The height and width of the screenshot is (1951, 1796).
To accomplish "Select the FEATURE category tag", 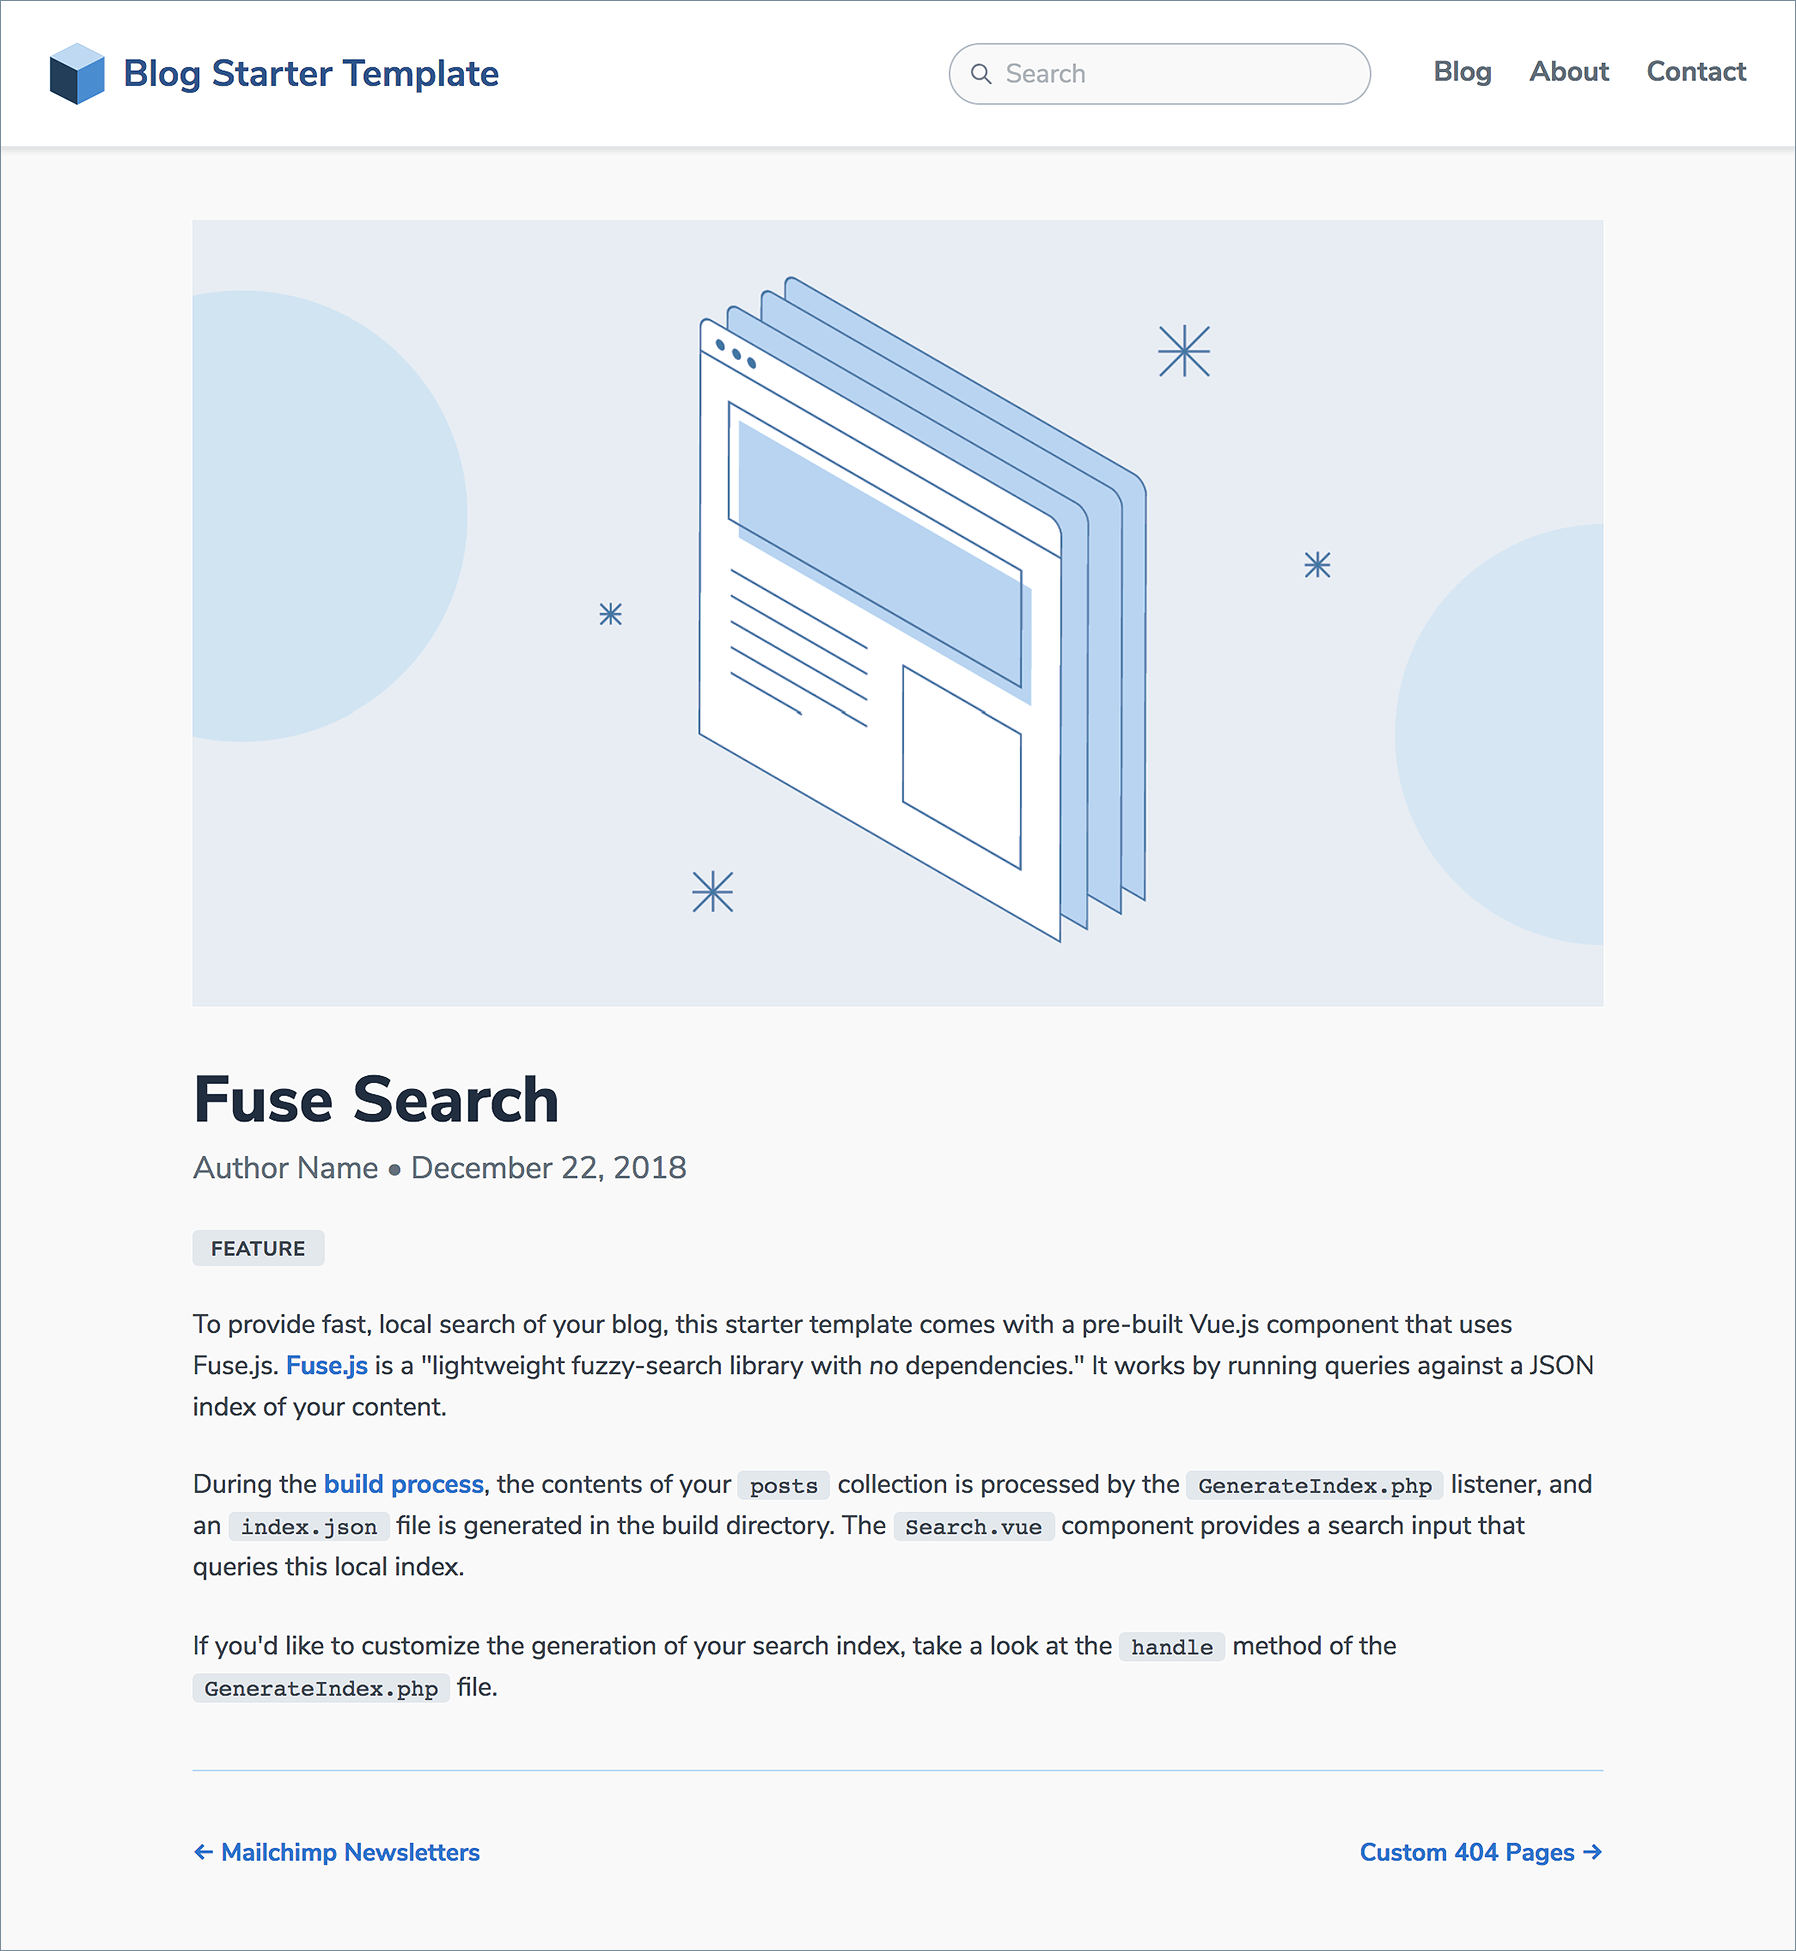I will click(258, 1248).
